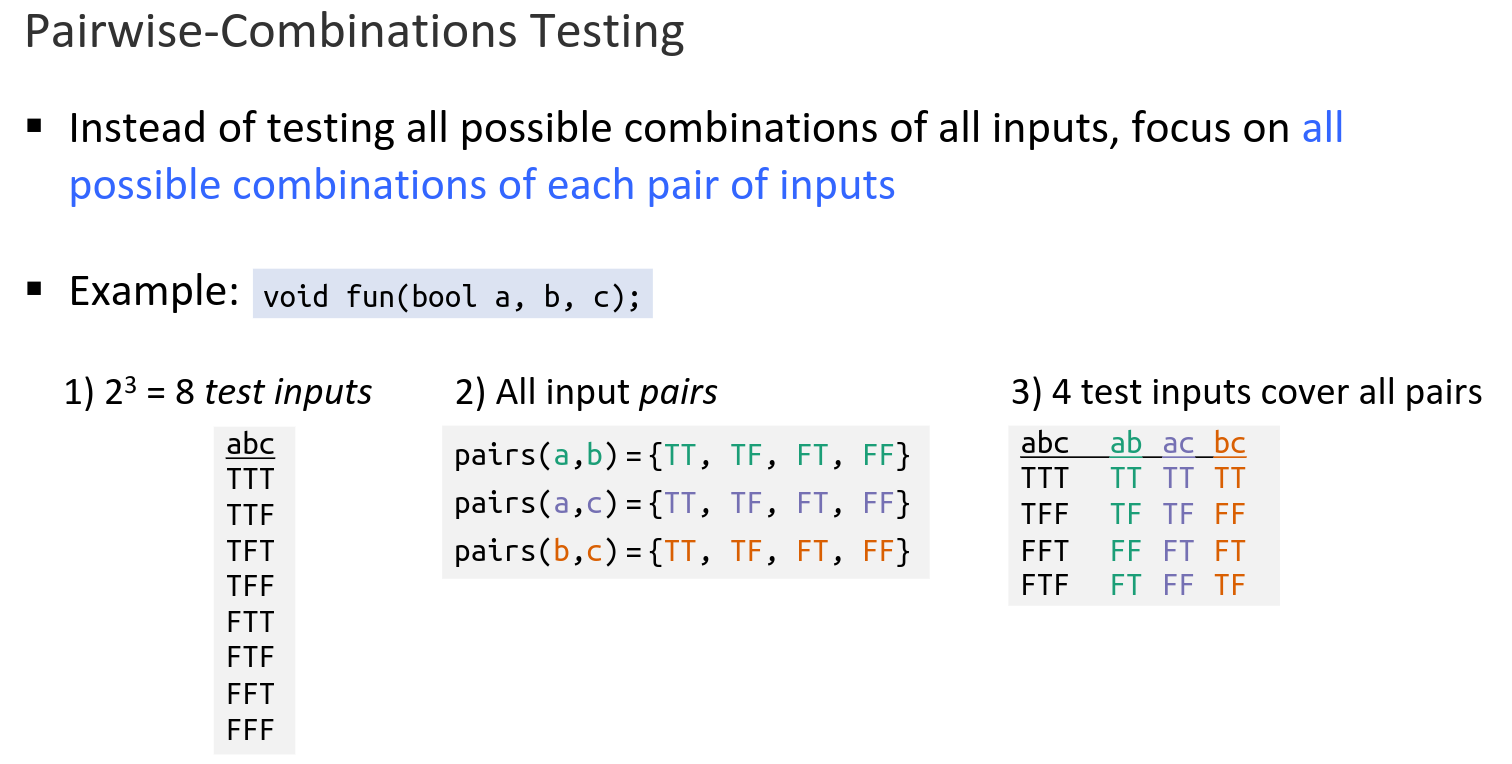Click the TTF row in the 8-input list
The height and width of the screenshot is (764, 1512).
[x=250, y=515]
